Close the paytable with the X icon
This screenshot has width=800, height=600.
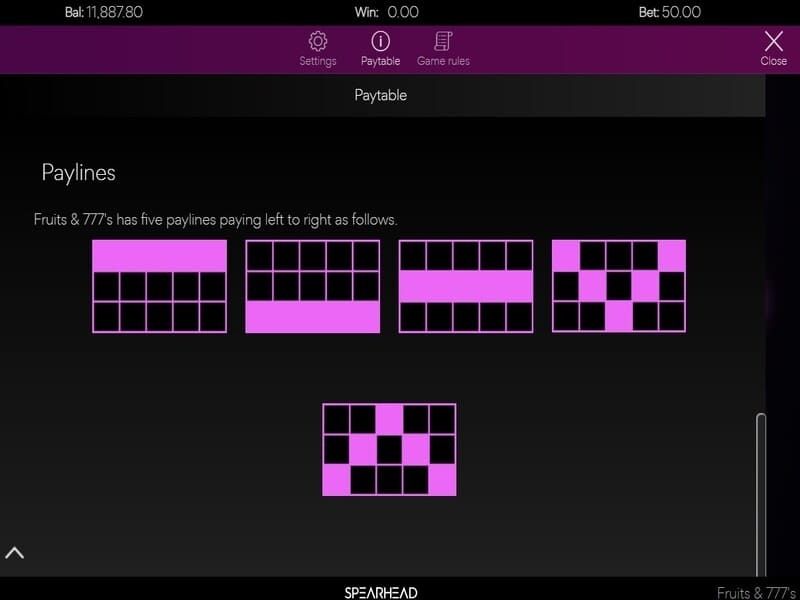773,40
